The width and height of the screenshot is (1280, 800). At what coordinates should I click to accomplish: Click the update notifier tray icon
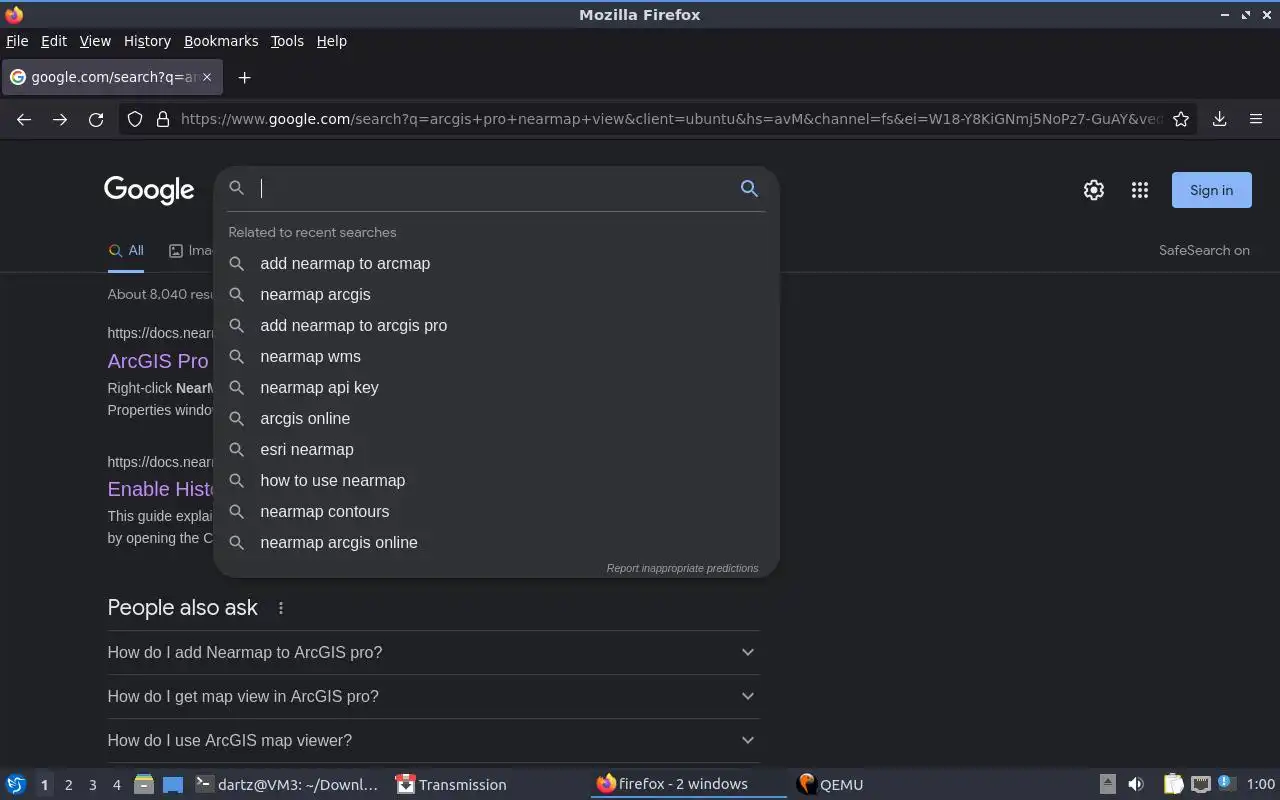[x=1227, y=784]
